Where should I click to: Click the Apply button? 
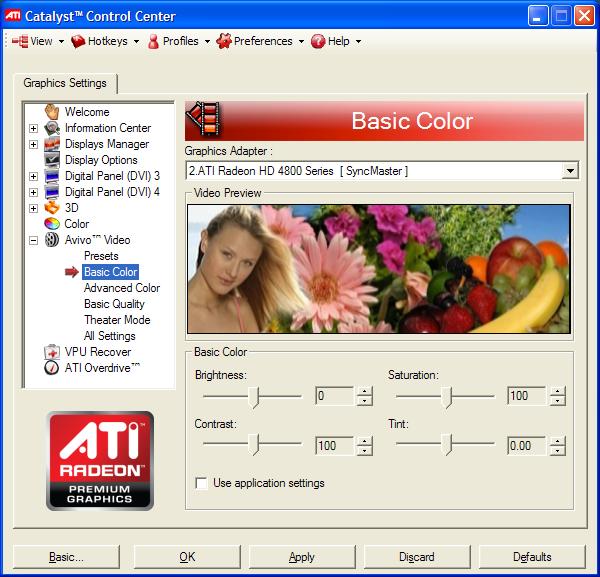pyautogui.click(x=302, y=557)
